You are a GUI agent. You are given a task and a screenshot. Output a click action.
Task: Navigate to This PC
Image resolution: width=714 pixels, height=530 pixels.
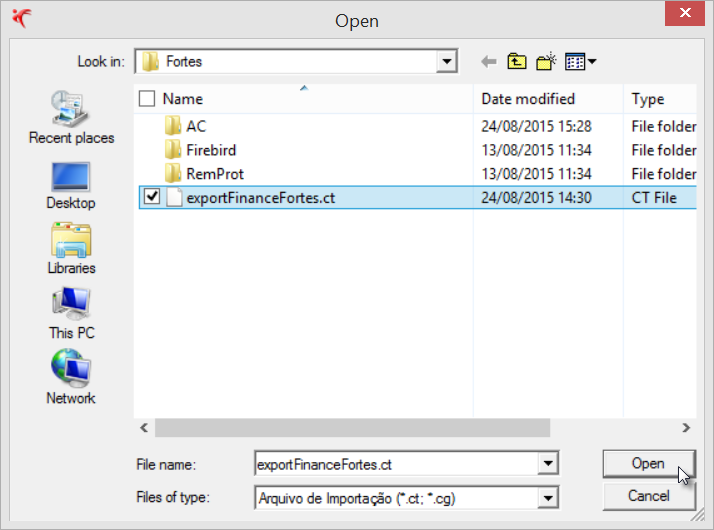71,313
